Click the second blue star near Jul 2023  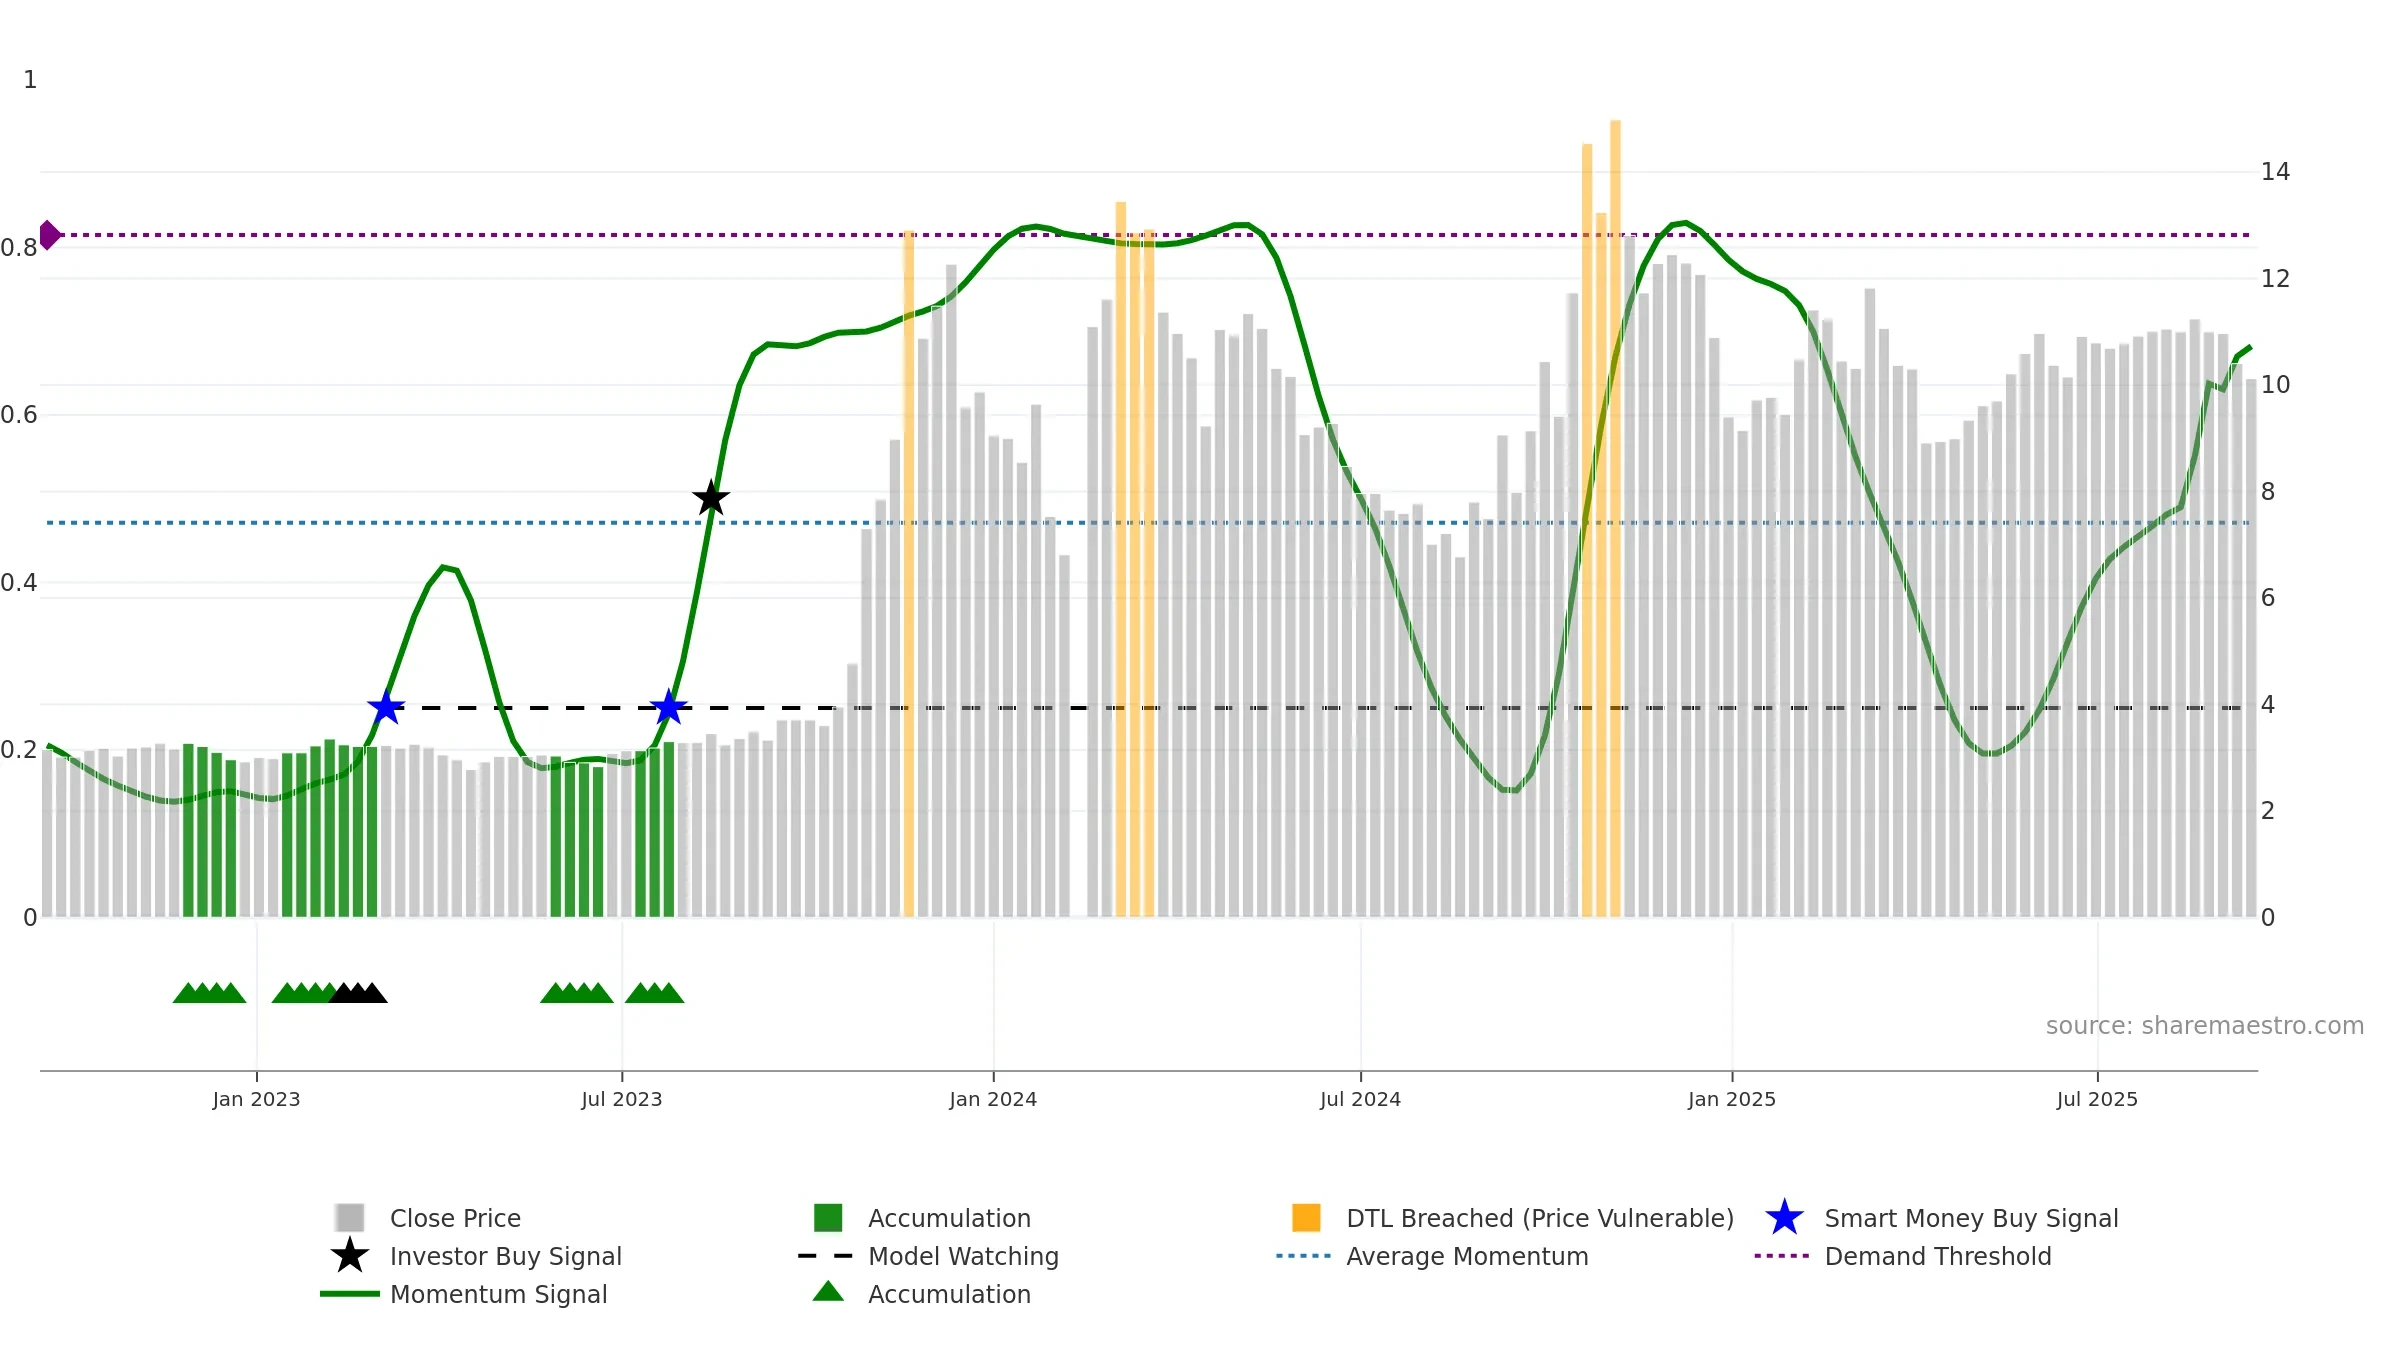tap(668, 708)
